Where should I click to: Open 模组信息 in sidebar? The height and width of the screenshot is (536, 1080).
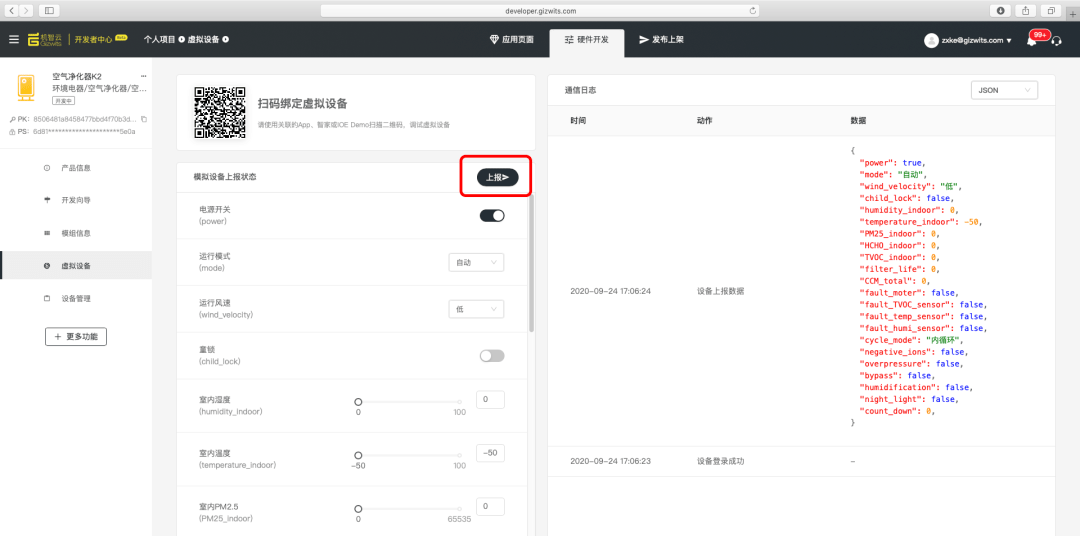(x=76, y=233)
